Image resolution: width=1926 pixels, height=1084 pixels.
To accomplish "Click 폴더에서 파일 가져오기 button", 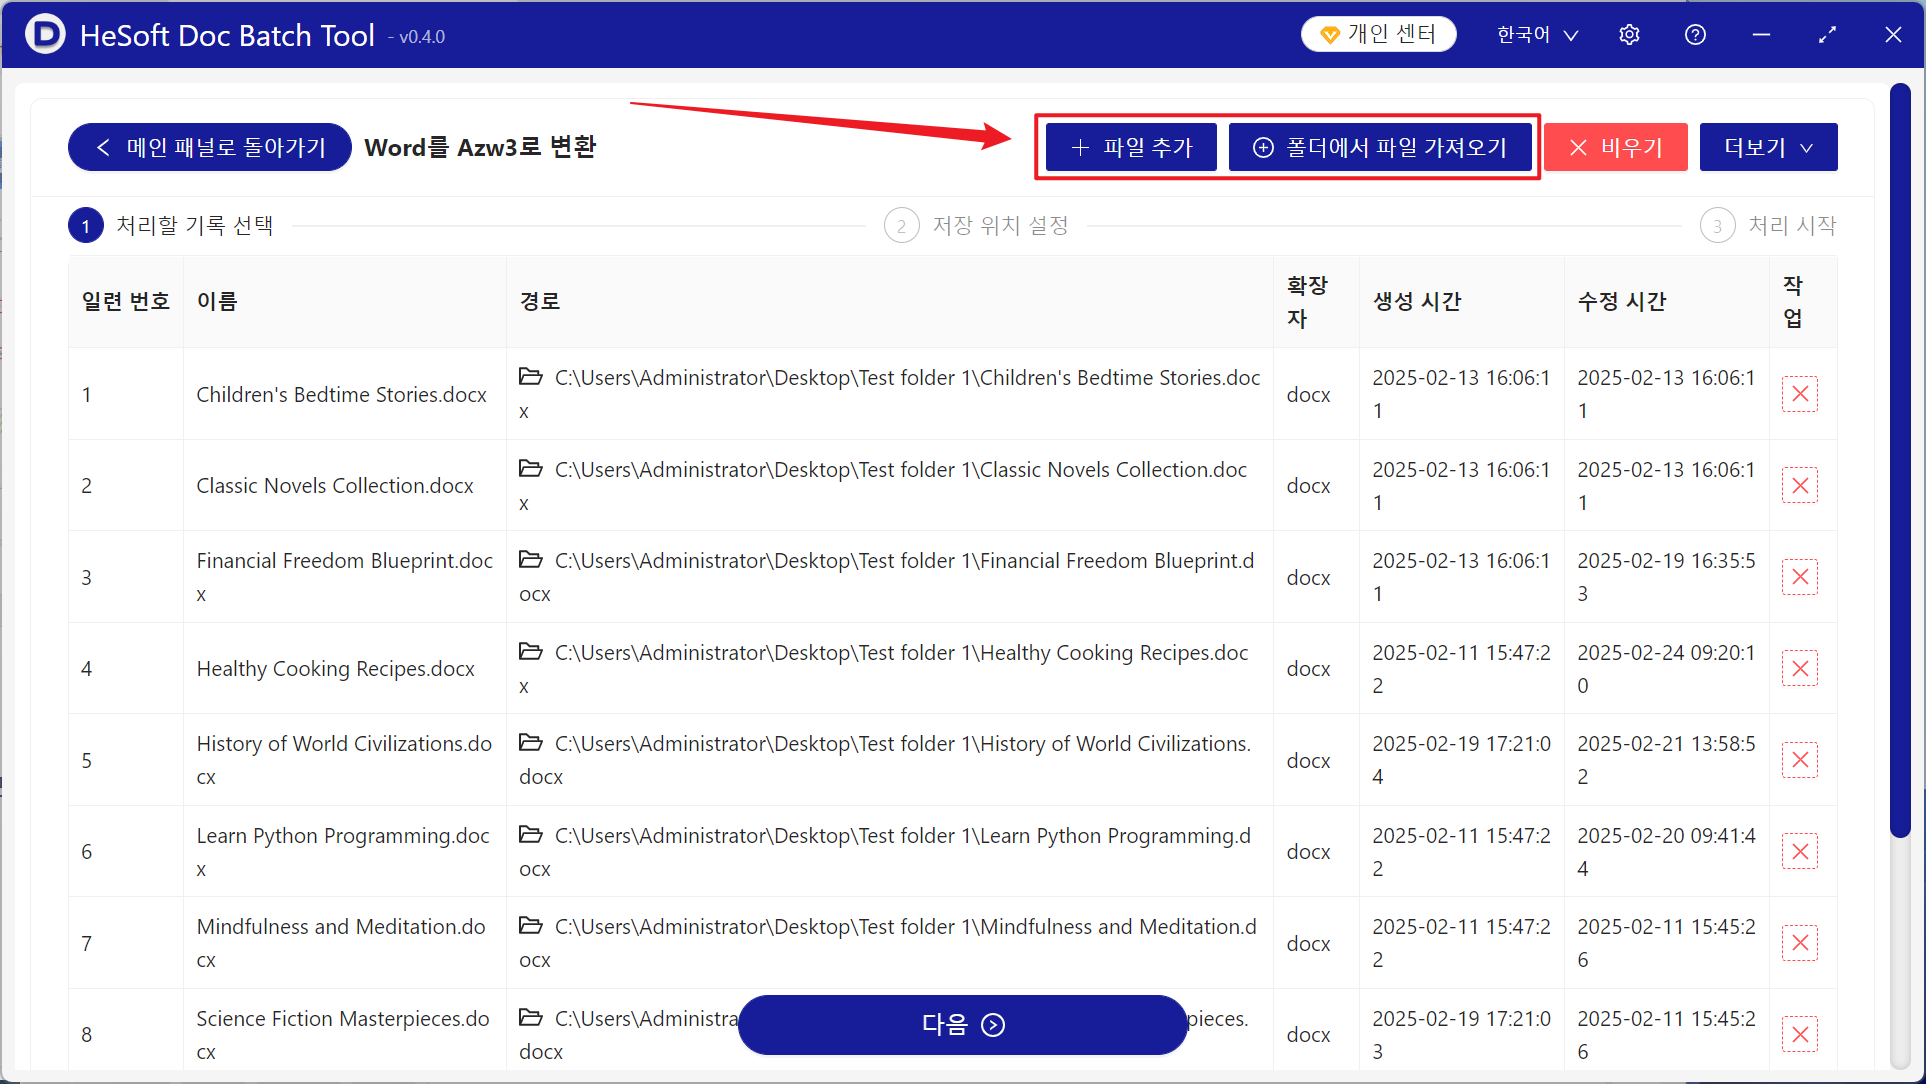I will click(x=1380, y=147).
